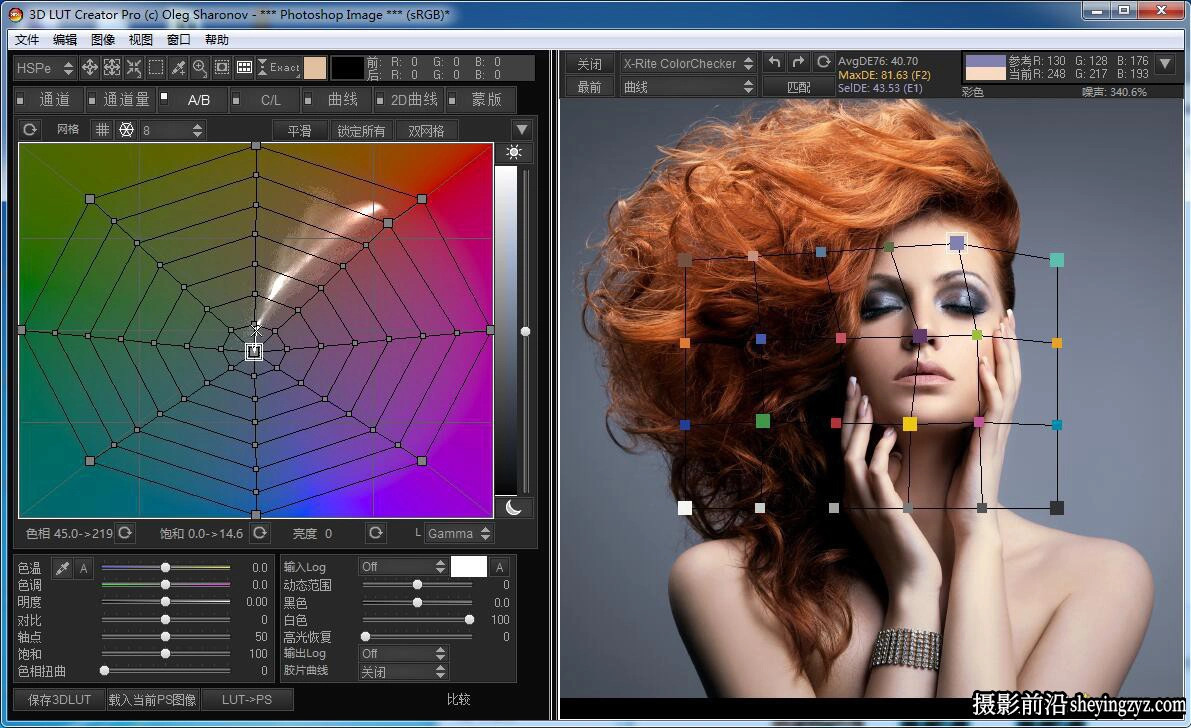Image resolution: width=1191 pixels, height=728 pixels.
Task: Click the white swatch beside 输入Log
Action: [x=469, y=567]
